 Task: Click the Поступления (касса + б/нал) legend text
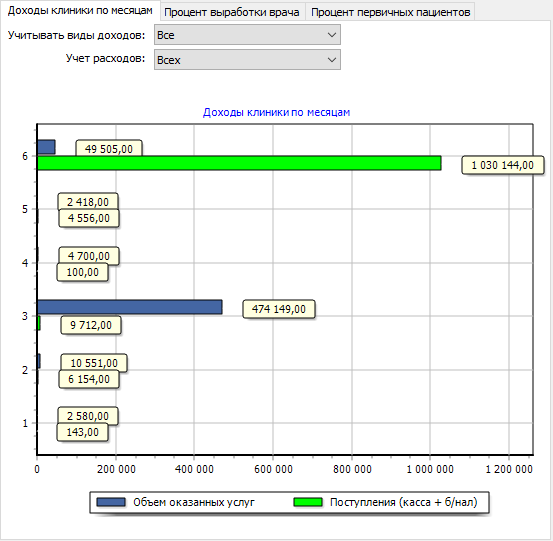pos(403,502)
